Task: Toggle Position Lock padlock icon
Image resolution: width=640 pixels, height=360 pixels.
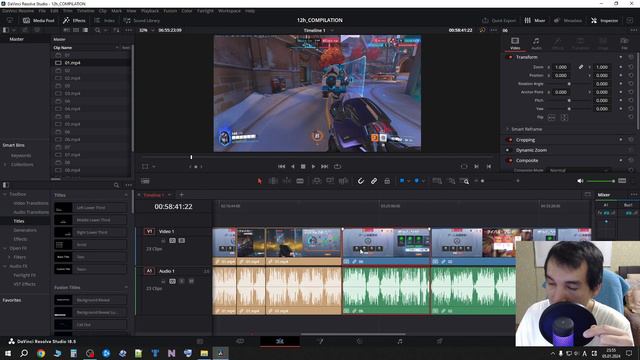Action: click(x=387, y=181)
